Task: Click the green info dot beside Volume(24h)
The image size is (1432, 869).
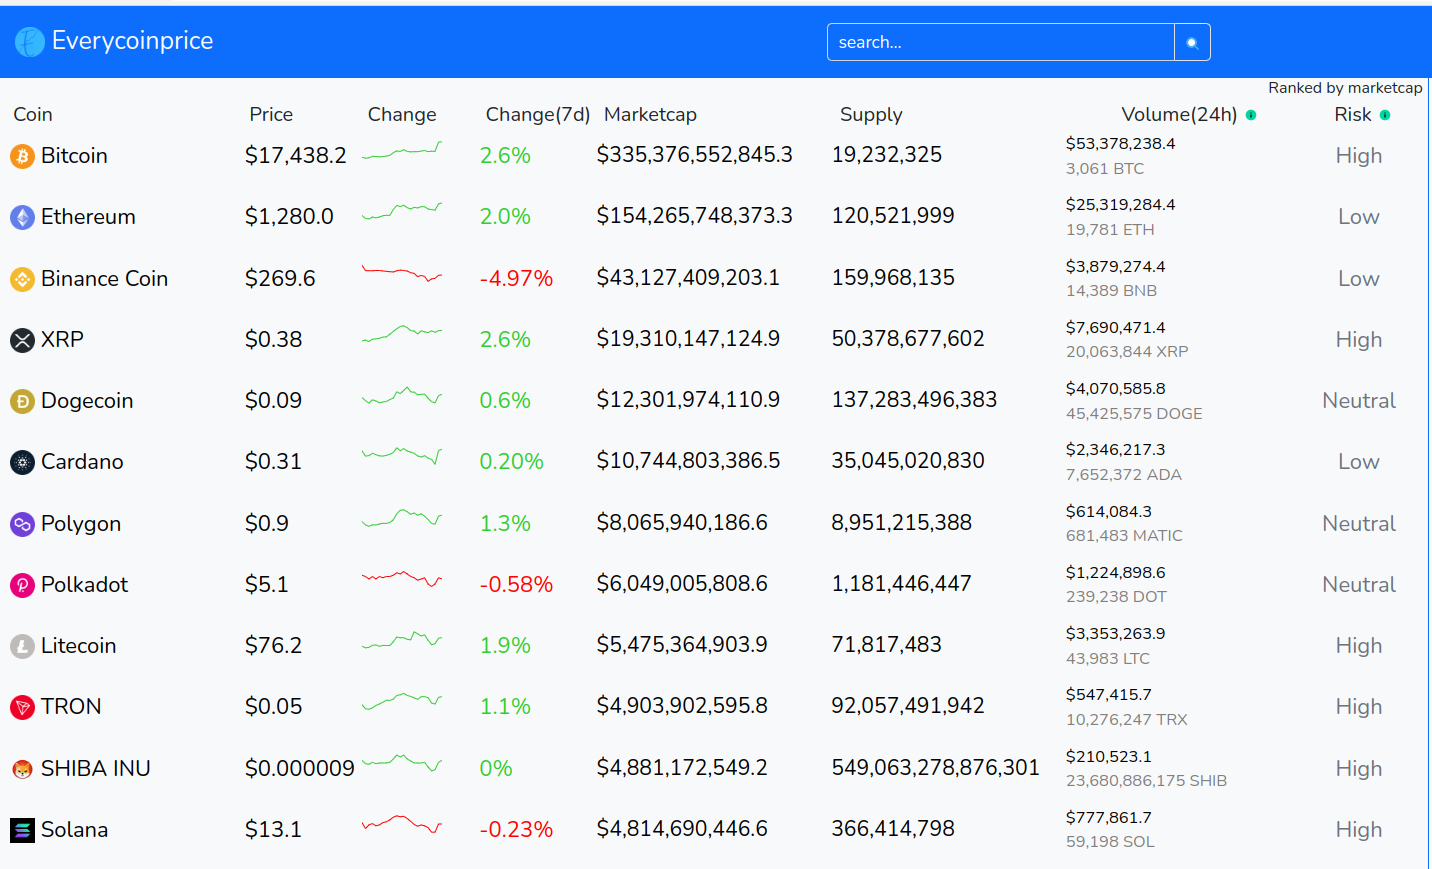Action: pos(1251,115)
